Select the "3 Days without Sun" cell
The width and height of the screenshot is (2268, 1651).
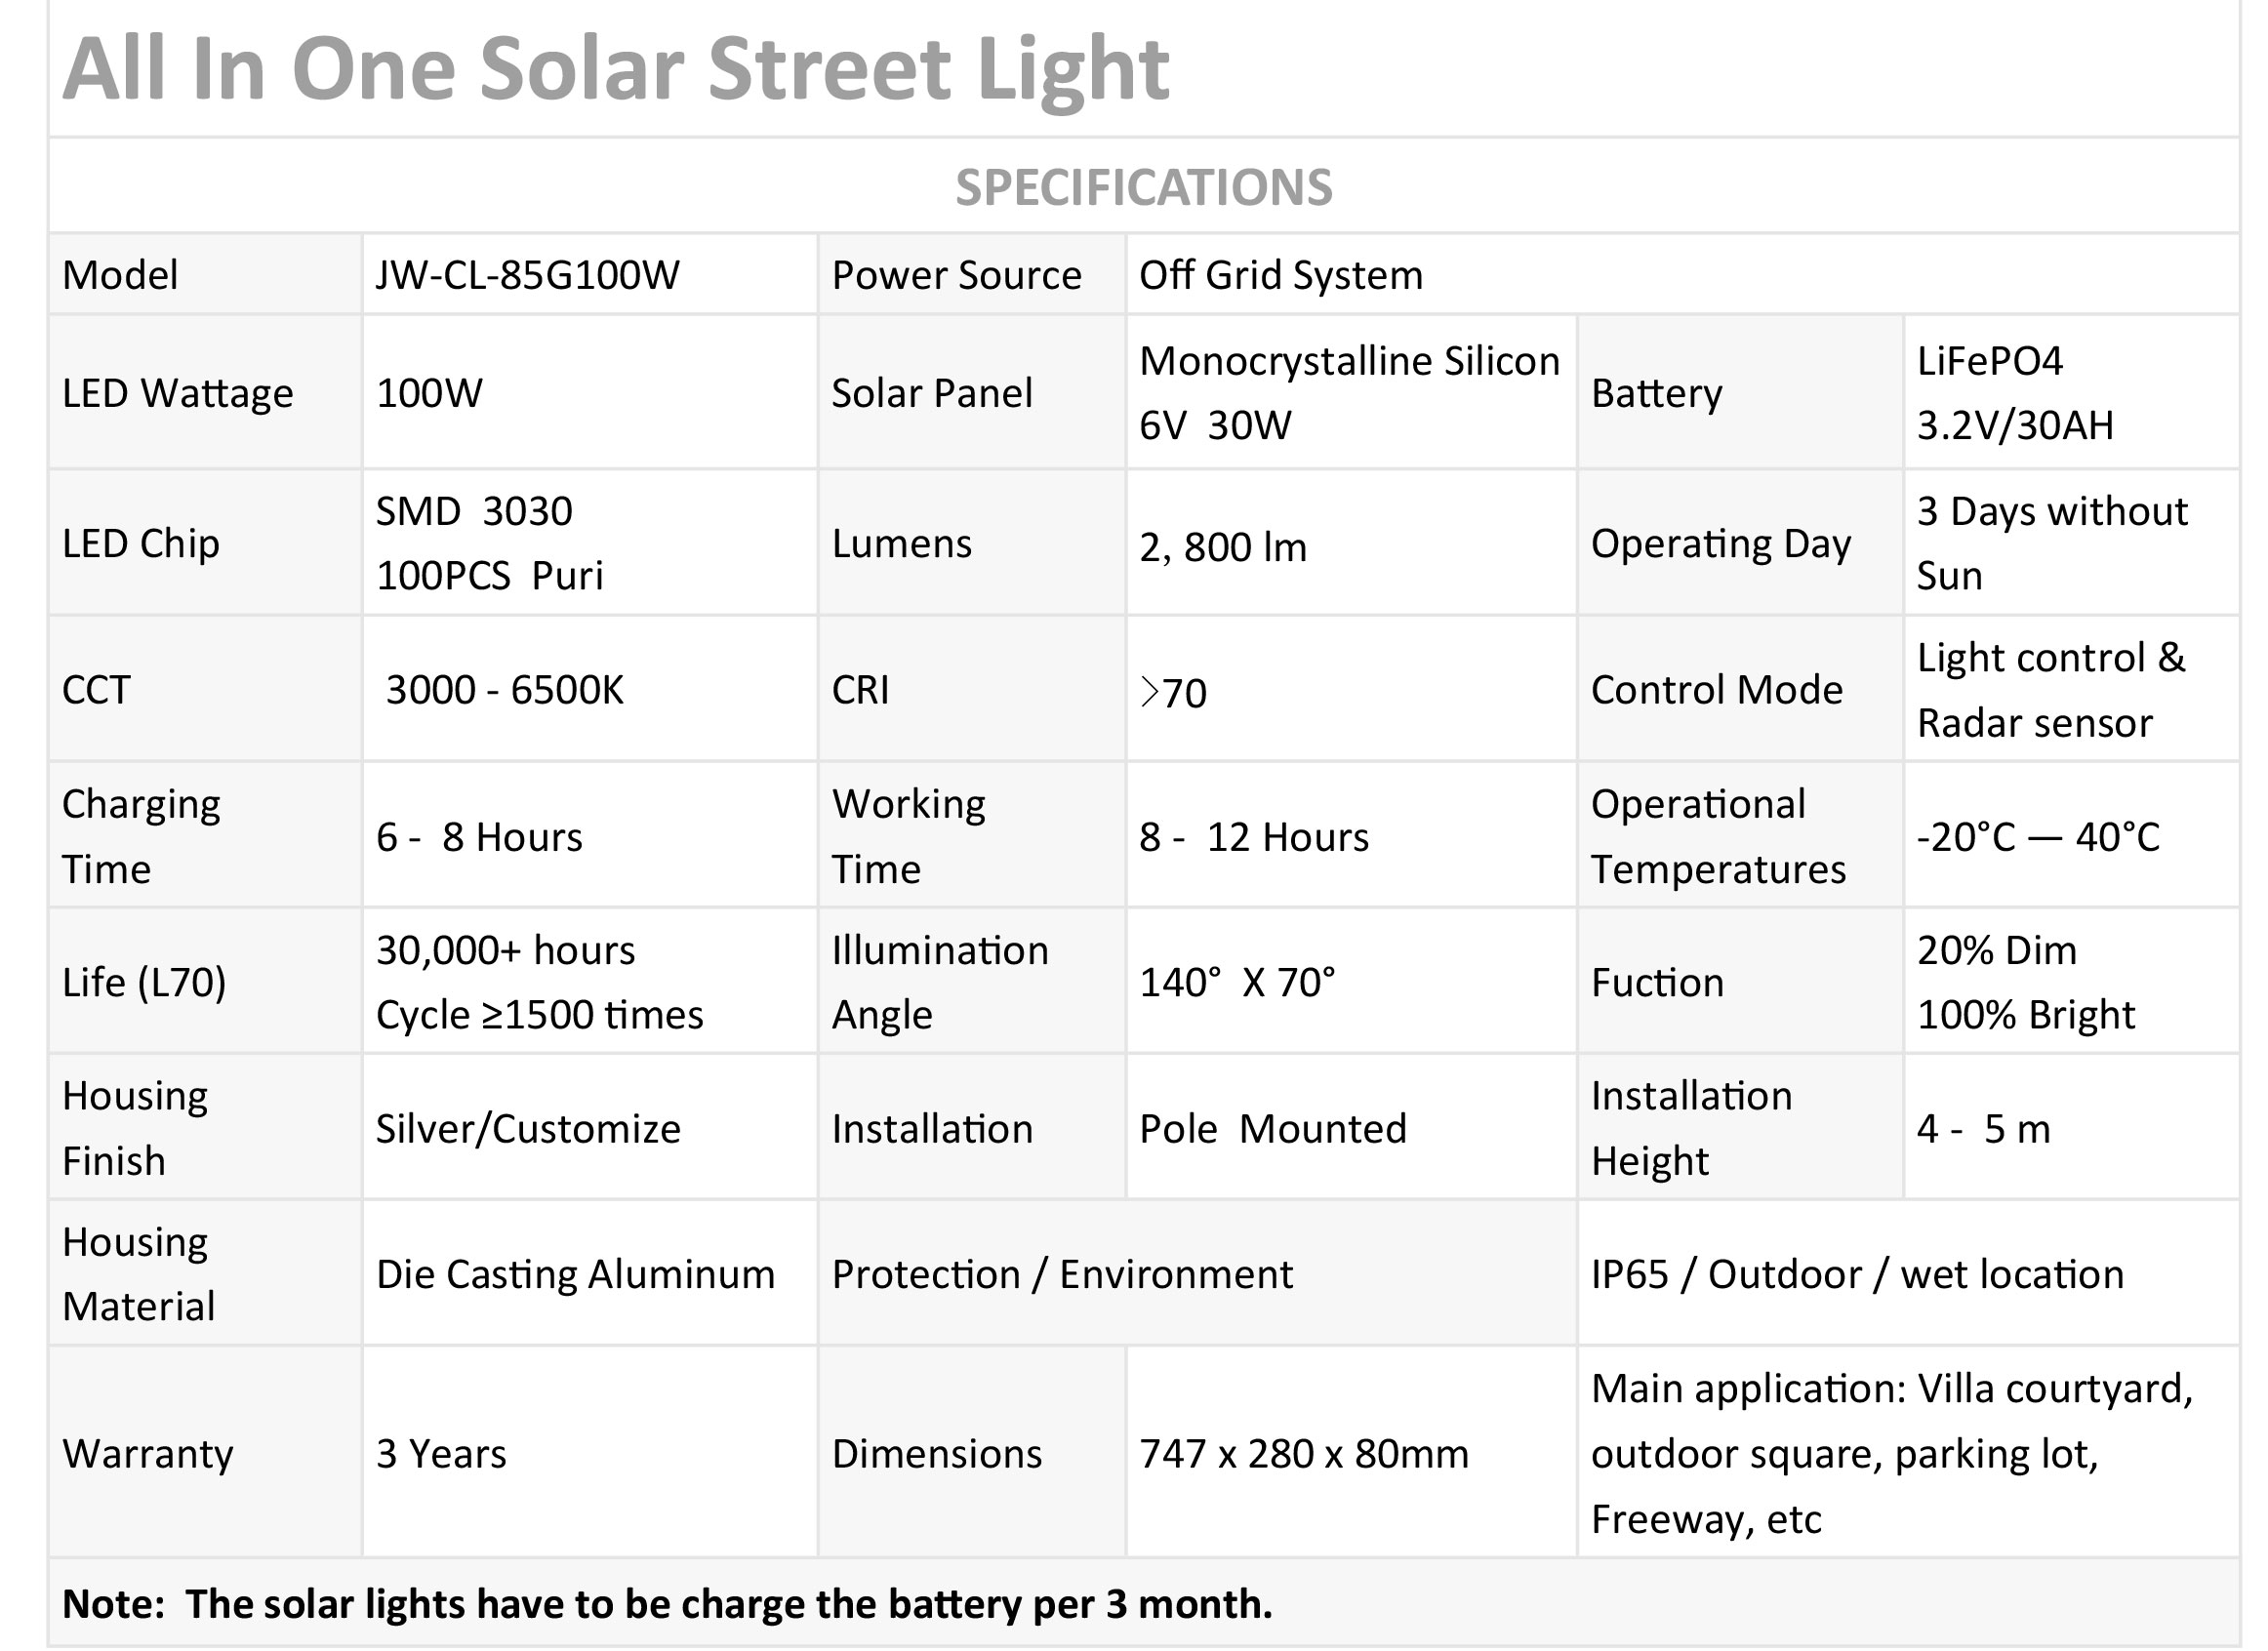[x=2051, y=543]
